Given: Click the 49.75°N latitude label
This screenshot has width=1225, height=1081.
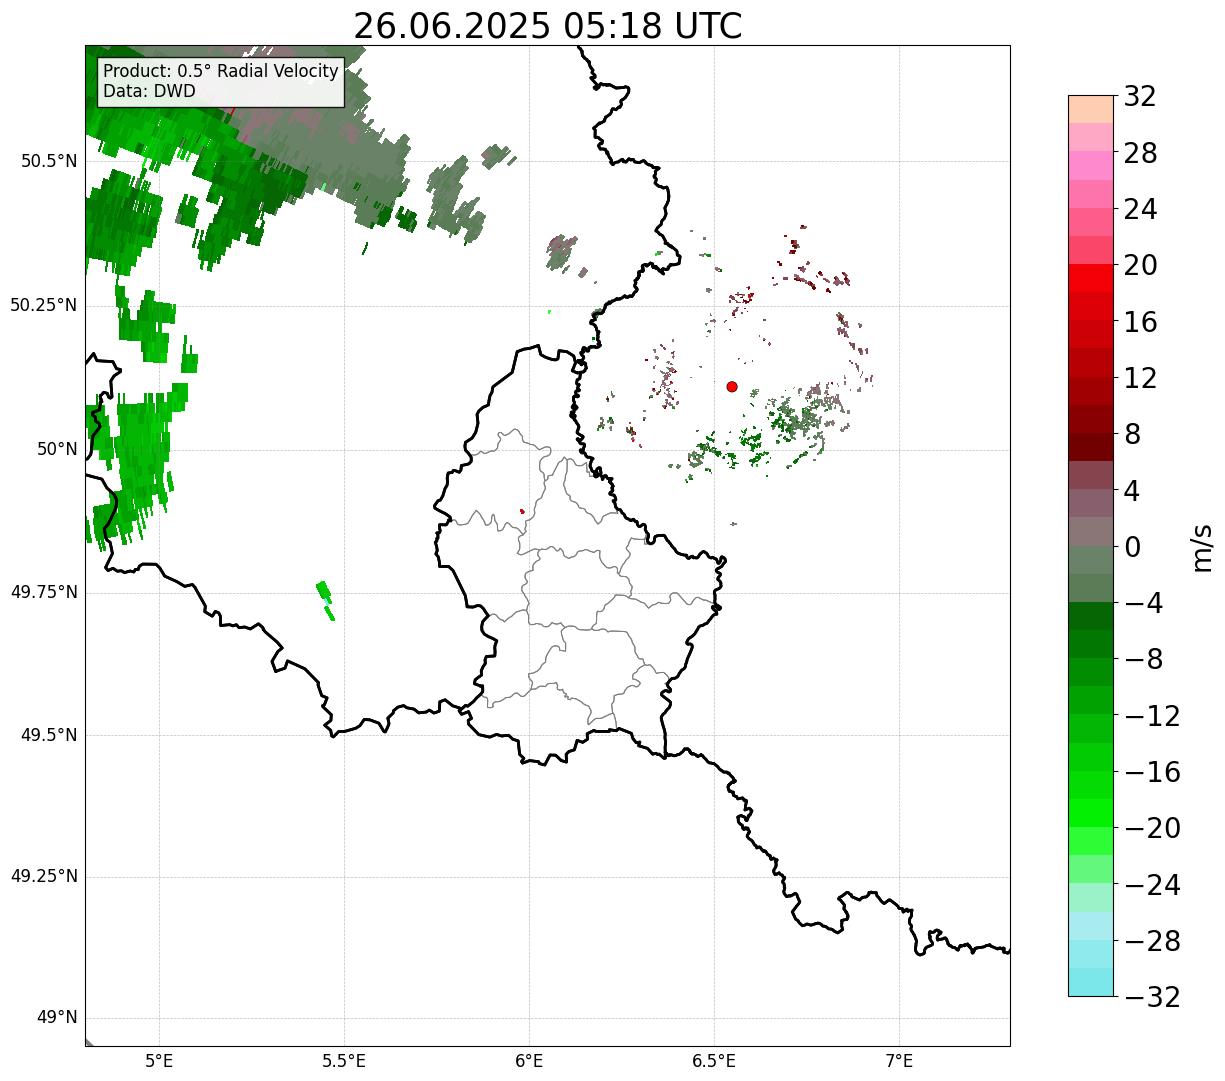Looking at the screenshot, I should [x=44, y=592].
